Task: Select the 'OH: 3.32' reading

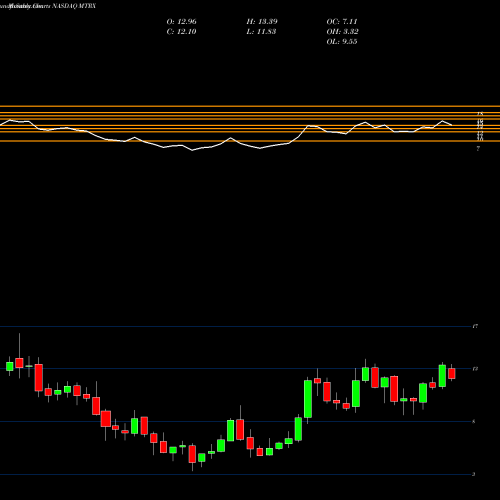Action: coord(342,32)
